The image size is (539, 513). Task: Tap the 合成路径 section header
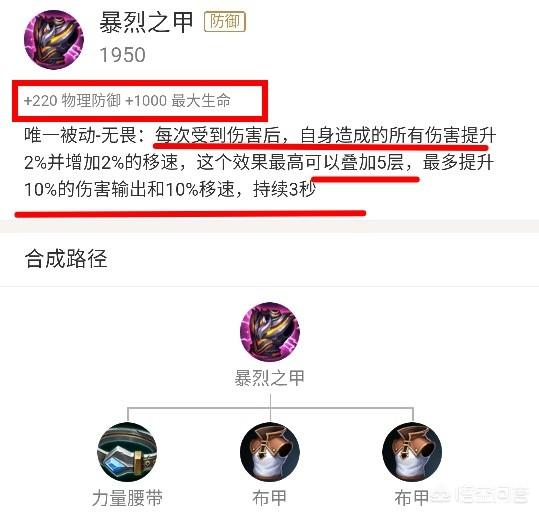[66, 259]
